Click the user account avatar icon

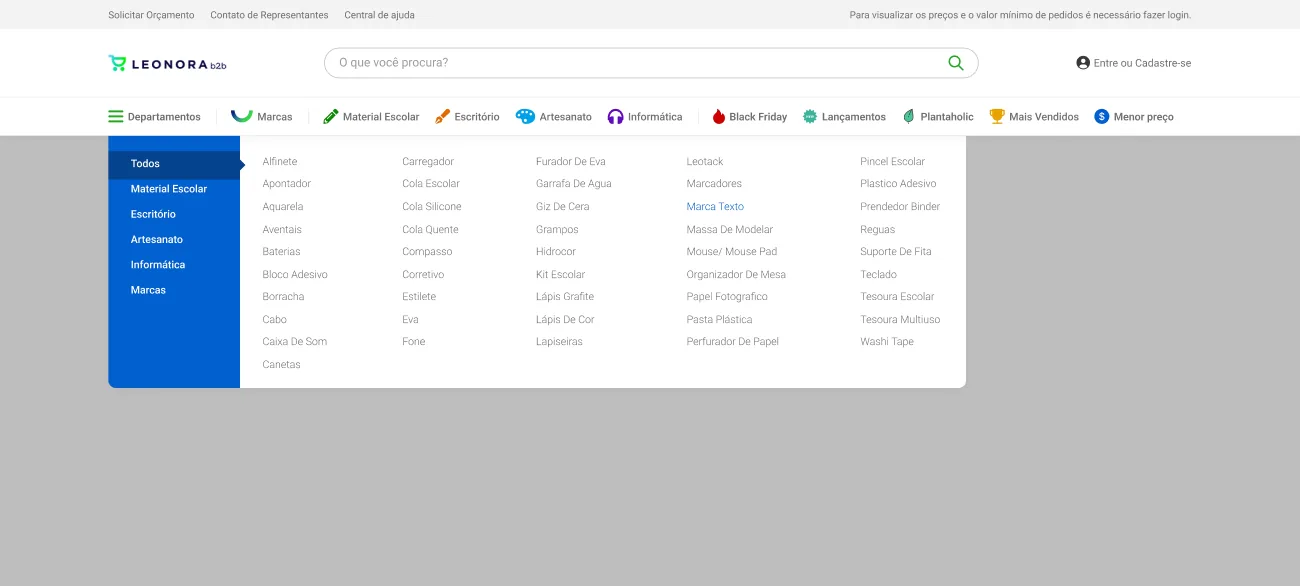(1083, 63)
